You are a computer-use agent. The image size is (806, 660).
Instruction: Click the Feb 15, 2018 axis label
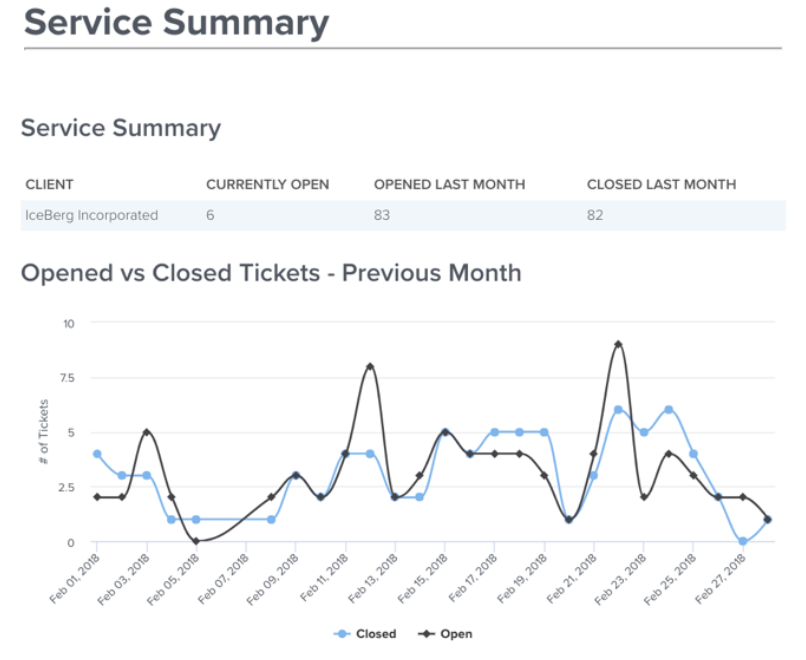point(422,579)
